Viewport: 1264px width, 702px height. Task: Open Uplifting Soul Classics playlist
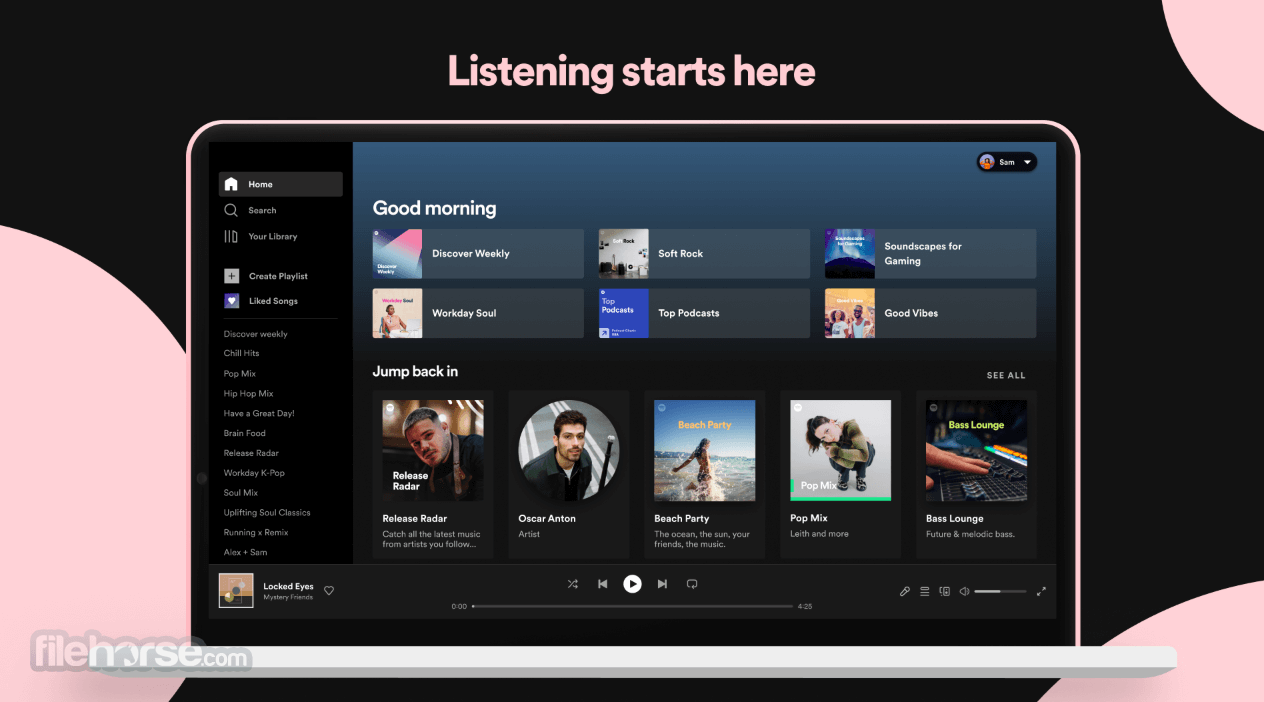point(267,513)
